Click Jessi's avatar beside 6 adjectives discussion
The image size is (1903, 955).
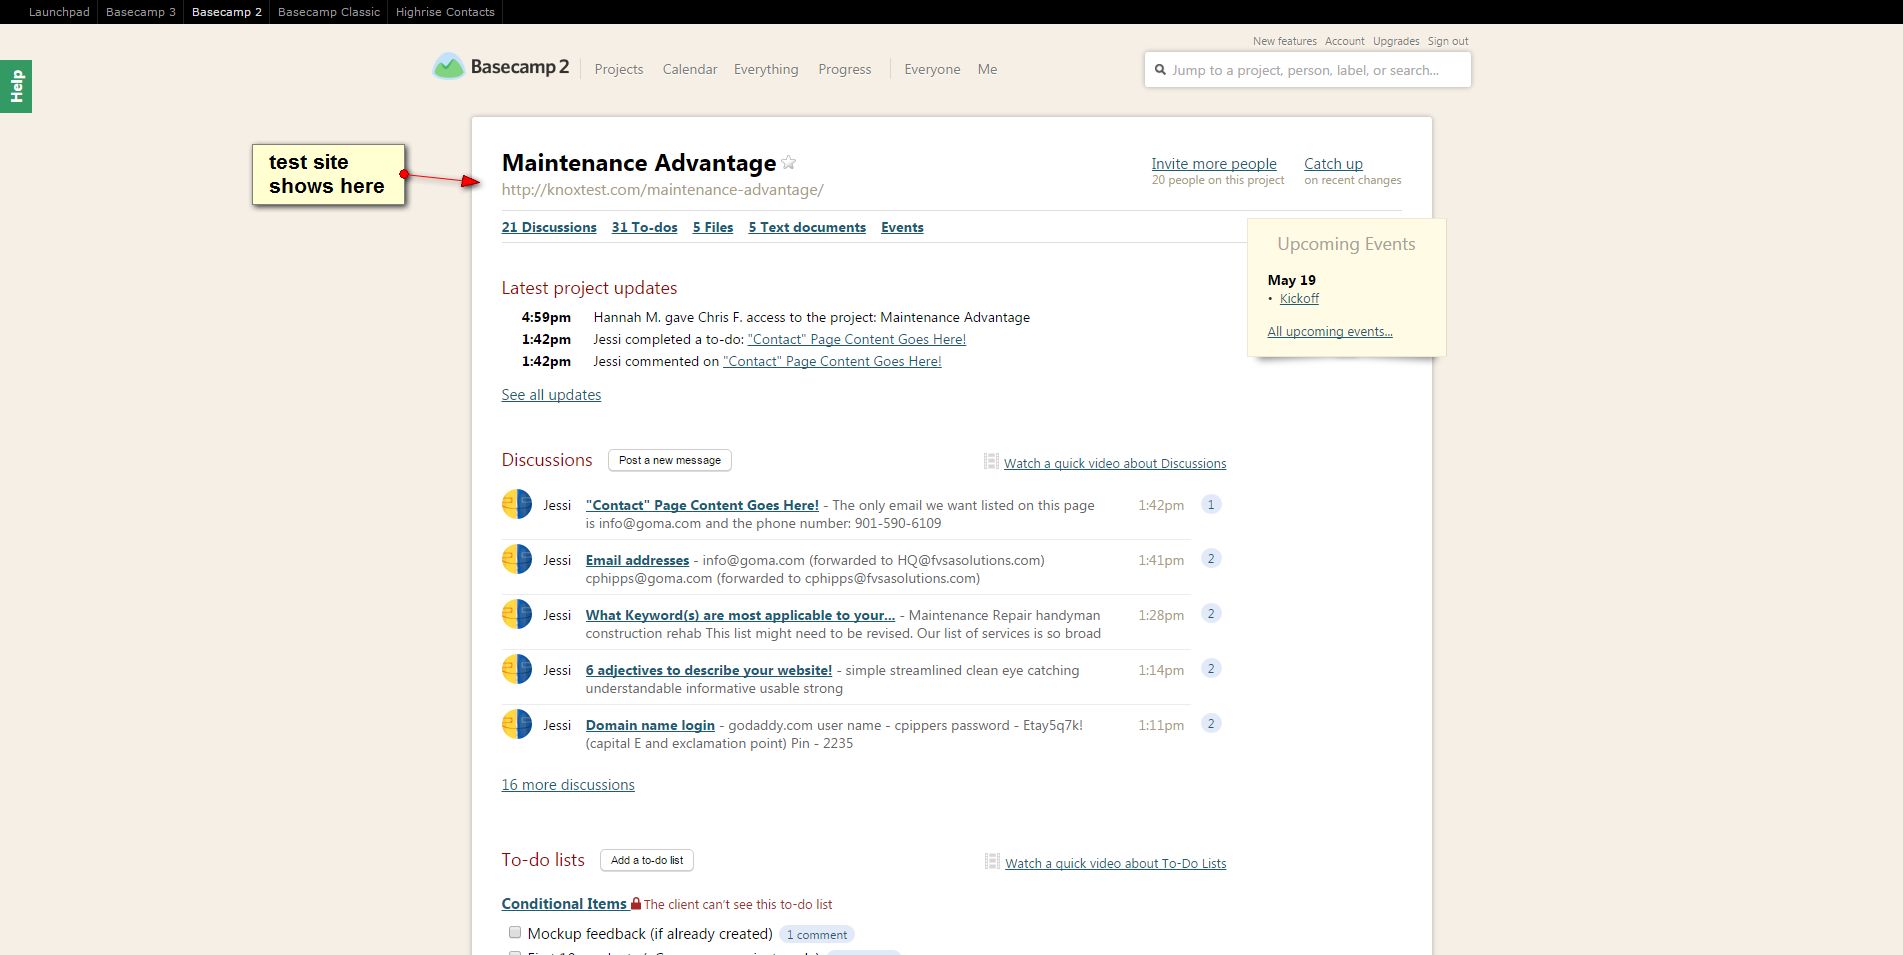pos(517,669)
